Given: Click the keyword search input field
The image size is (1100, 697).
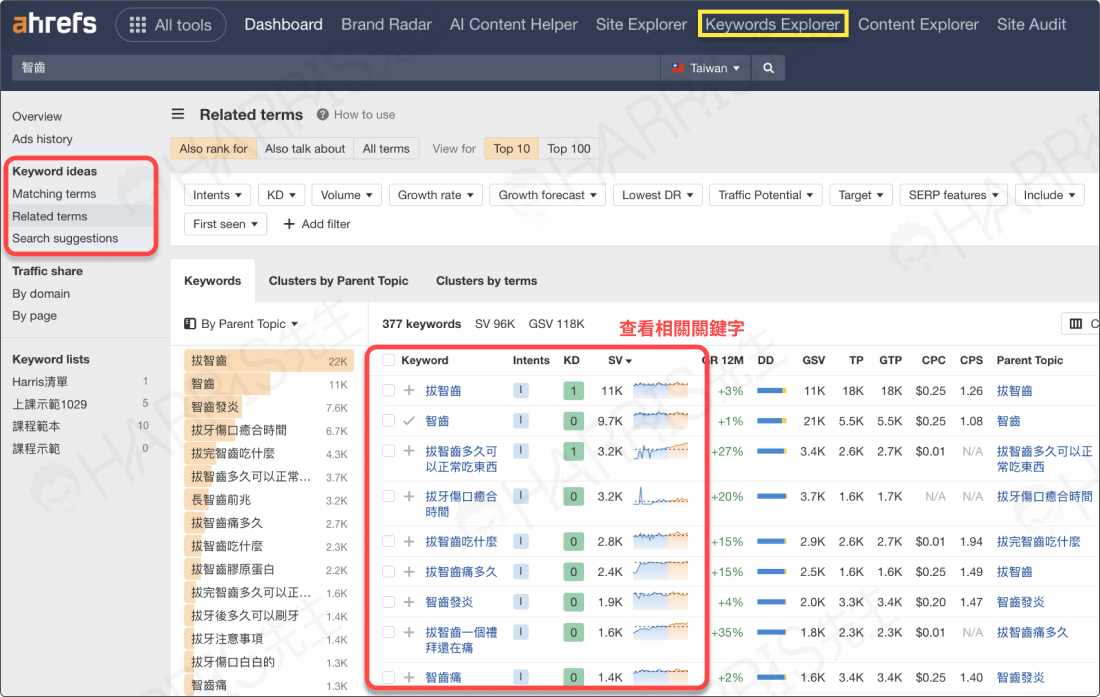Looking at the screenshot, I should (336, 68).
